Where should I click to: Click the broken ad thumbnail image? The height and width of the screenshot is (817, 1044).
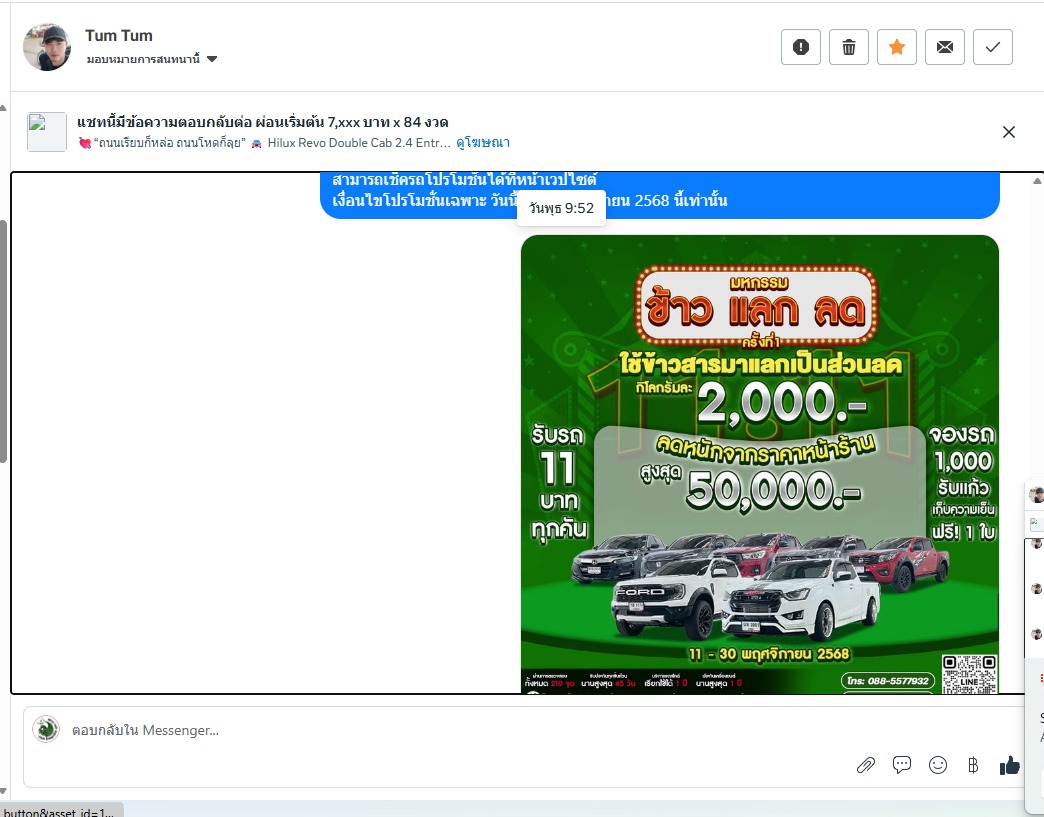(47, 132)
